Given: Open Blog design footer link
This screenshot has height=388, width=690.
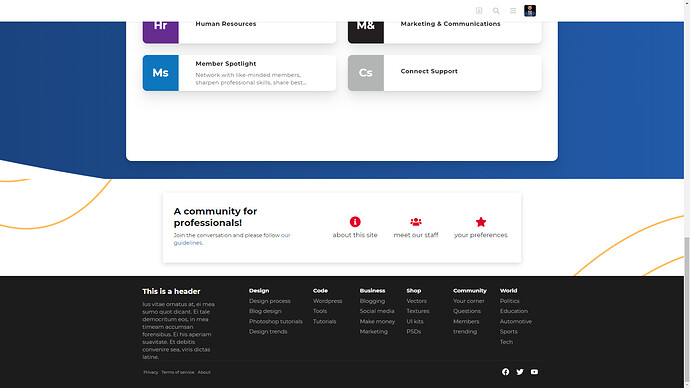Looking at the screenshot, I should point(265,311).
